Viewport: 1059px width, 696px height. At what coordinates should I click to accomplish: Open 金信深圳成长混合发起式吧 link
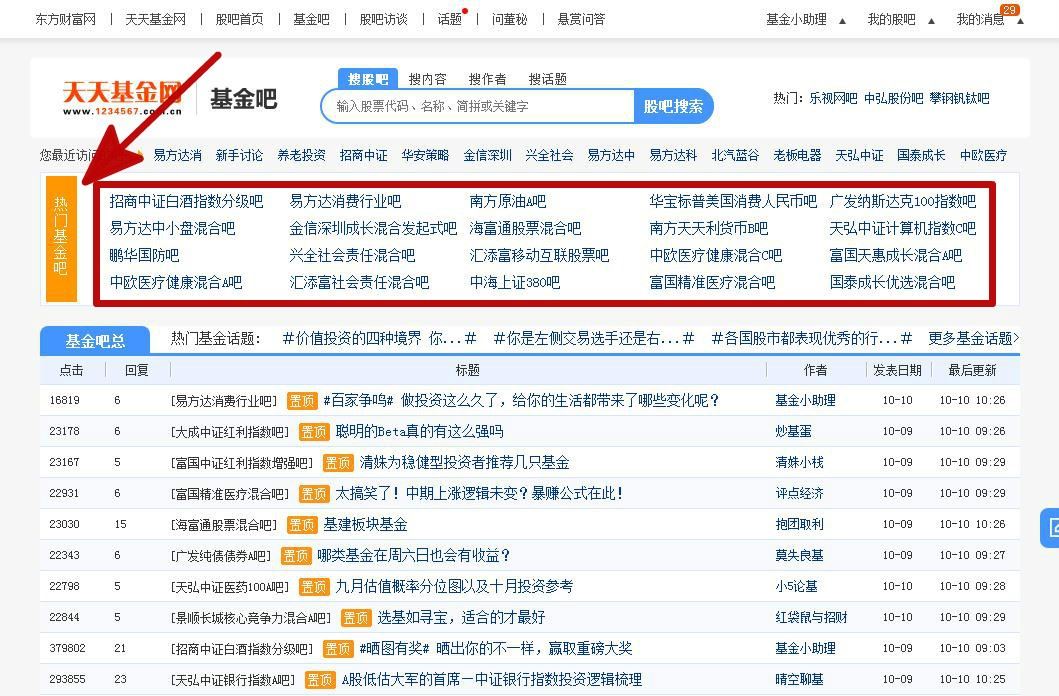click(x=373, y=228)
